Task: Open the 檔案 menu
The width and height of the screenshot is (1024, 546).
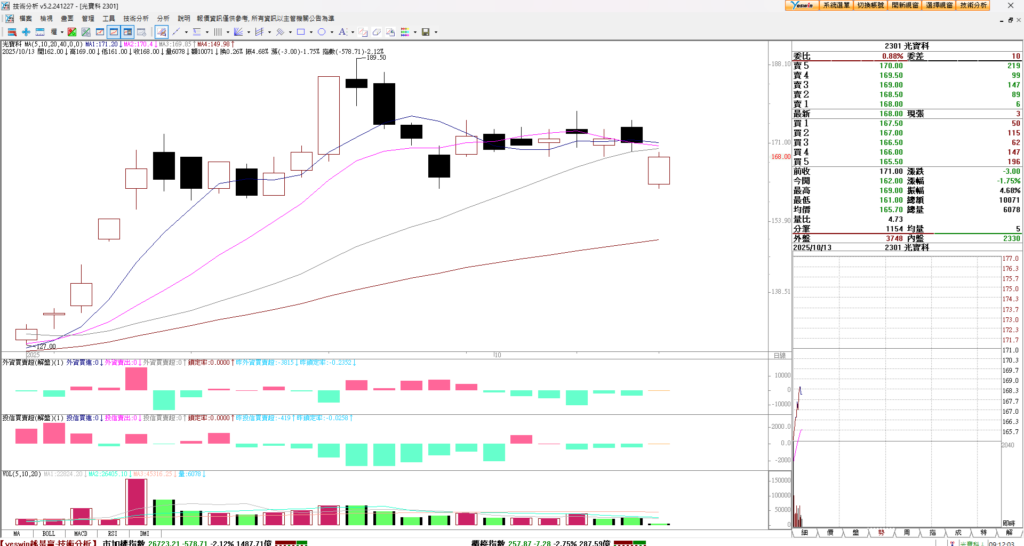Action: [x=25, y=18]
